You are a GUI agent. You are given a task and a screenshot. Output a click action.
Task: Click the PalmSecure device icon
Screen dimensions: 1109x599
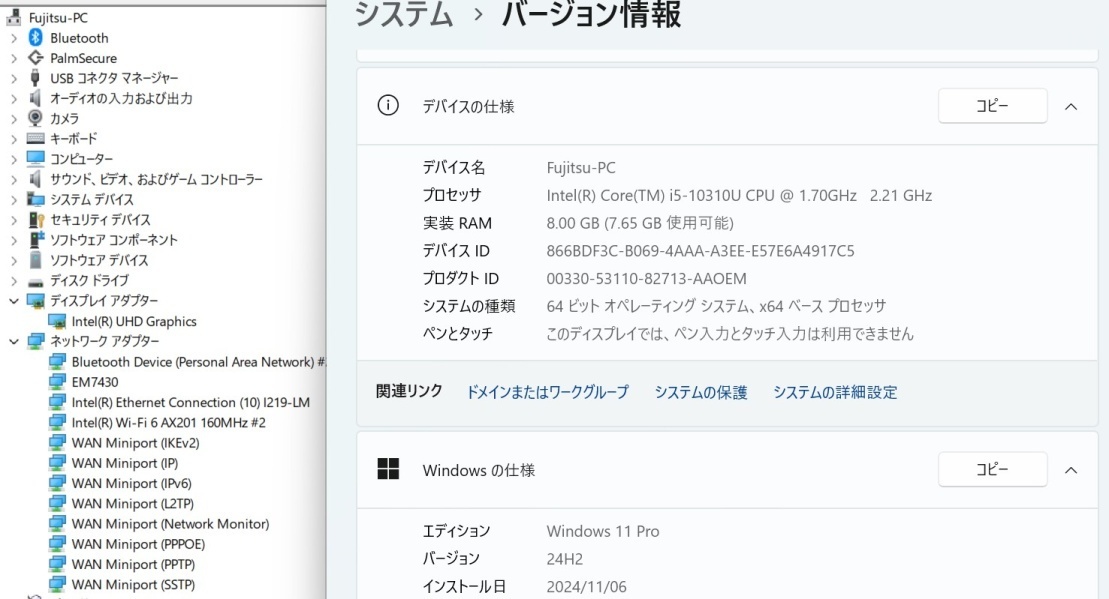(35, 57)
